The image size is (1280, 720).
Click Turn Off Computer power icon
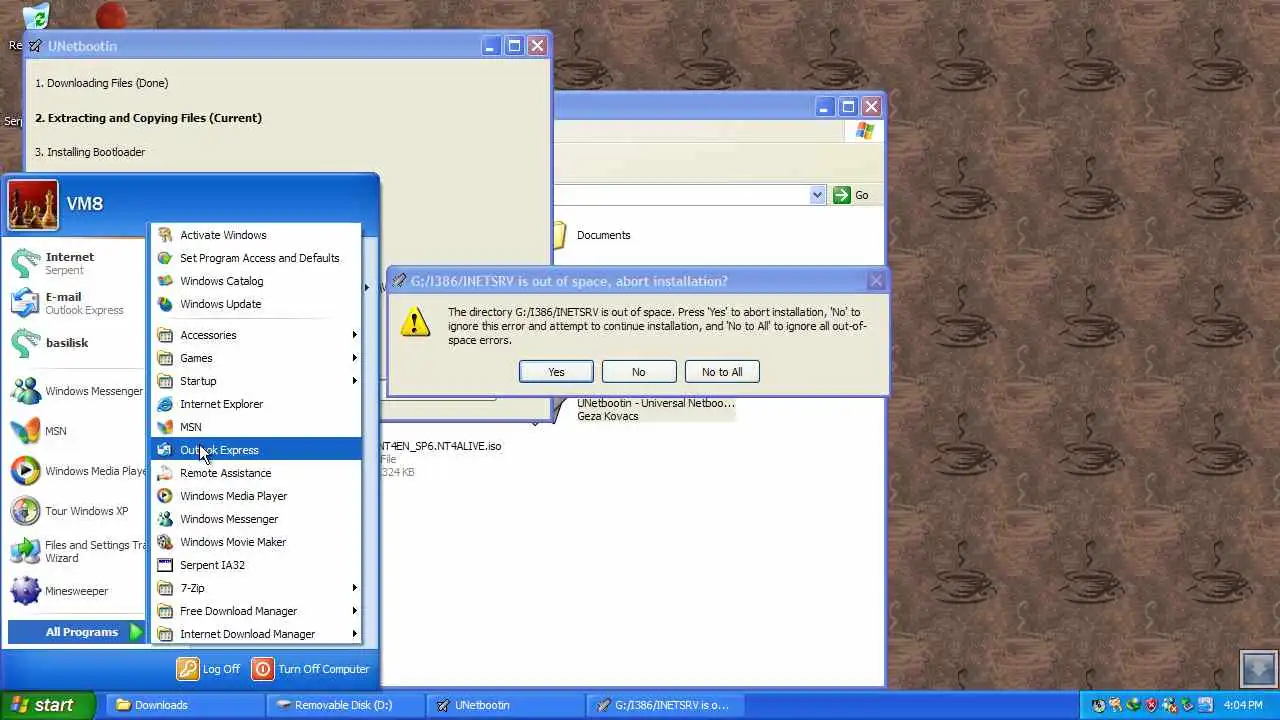tap(262, 669)
